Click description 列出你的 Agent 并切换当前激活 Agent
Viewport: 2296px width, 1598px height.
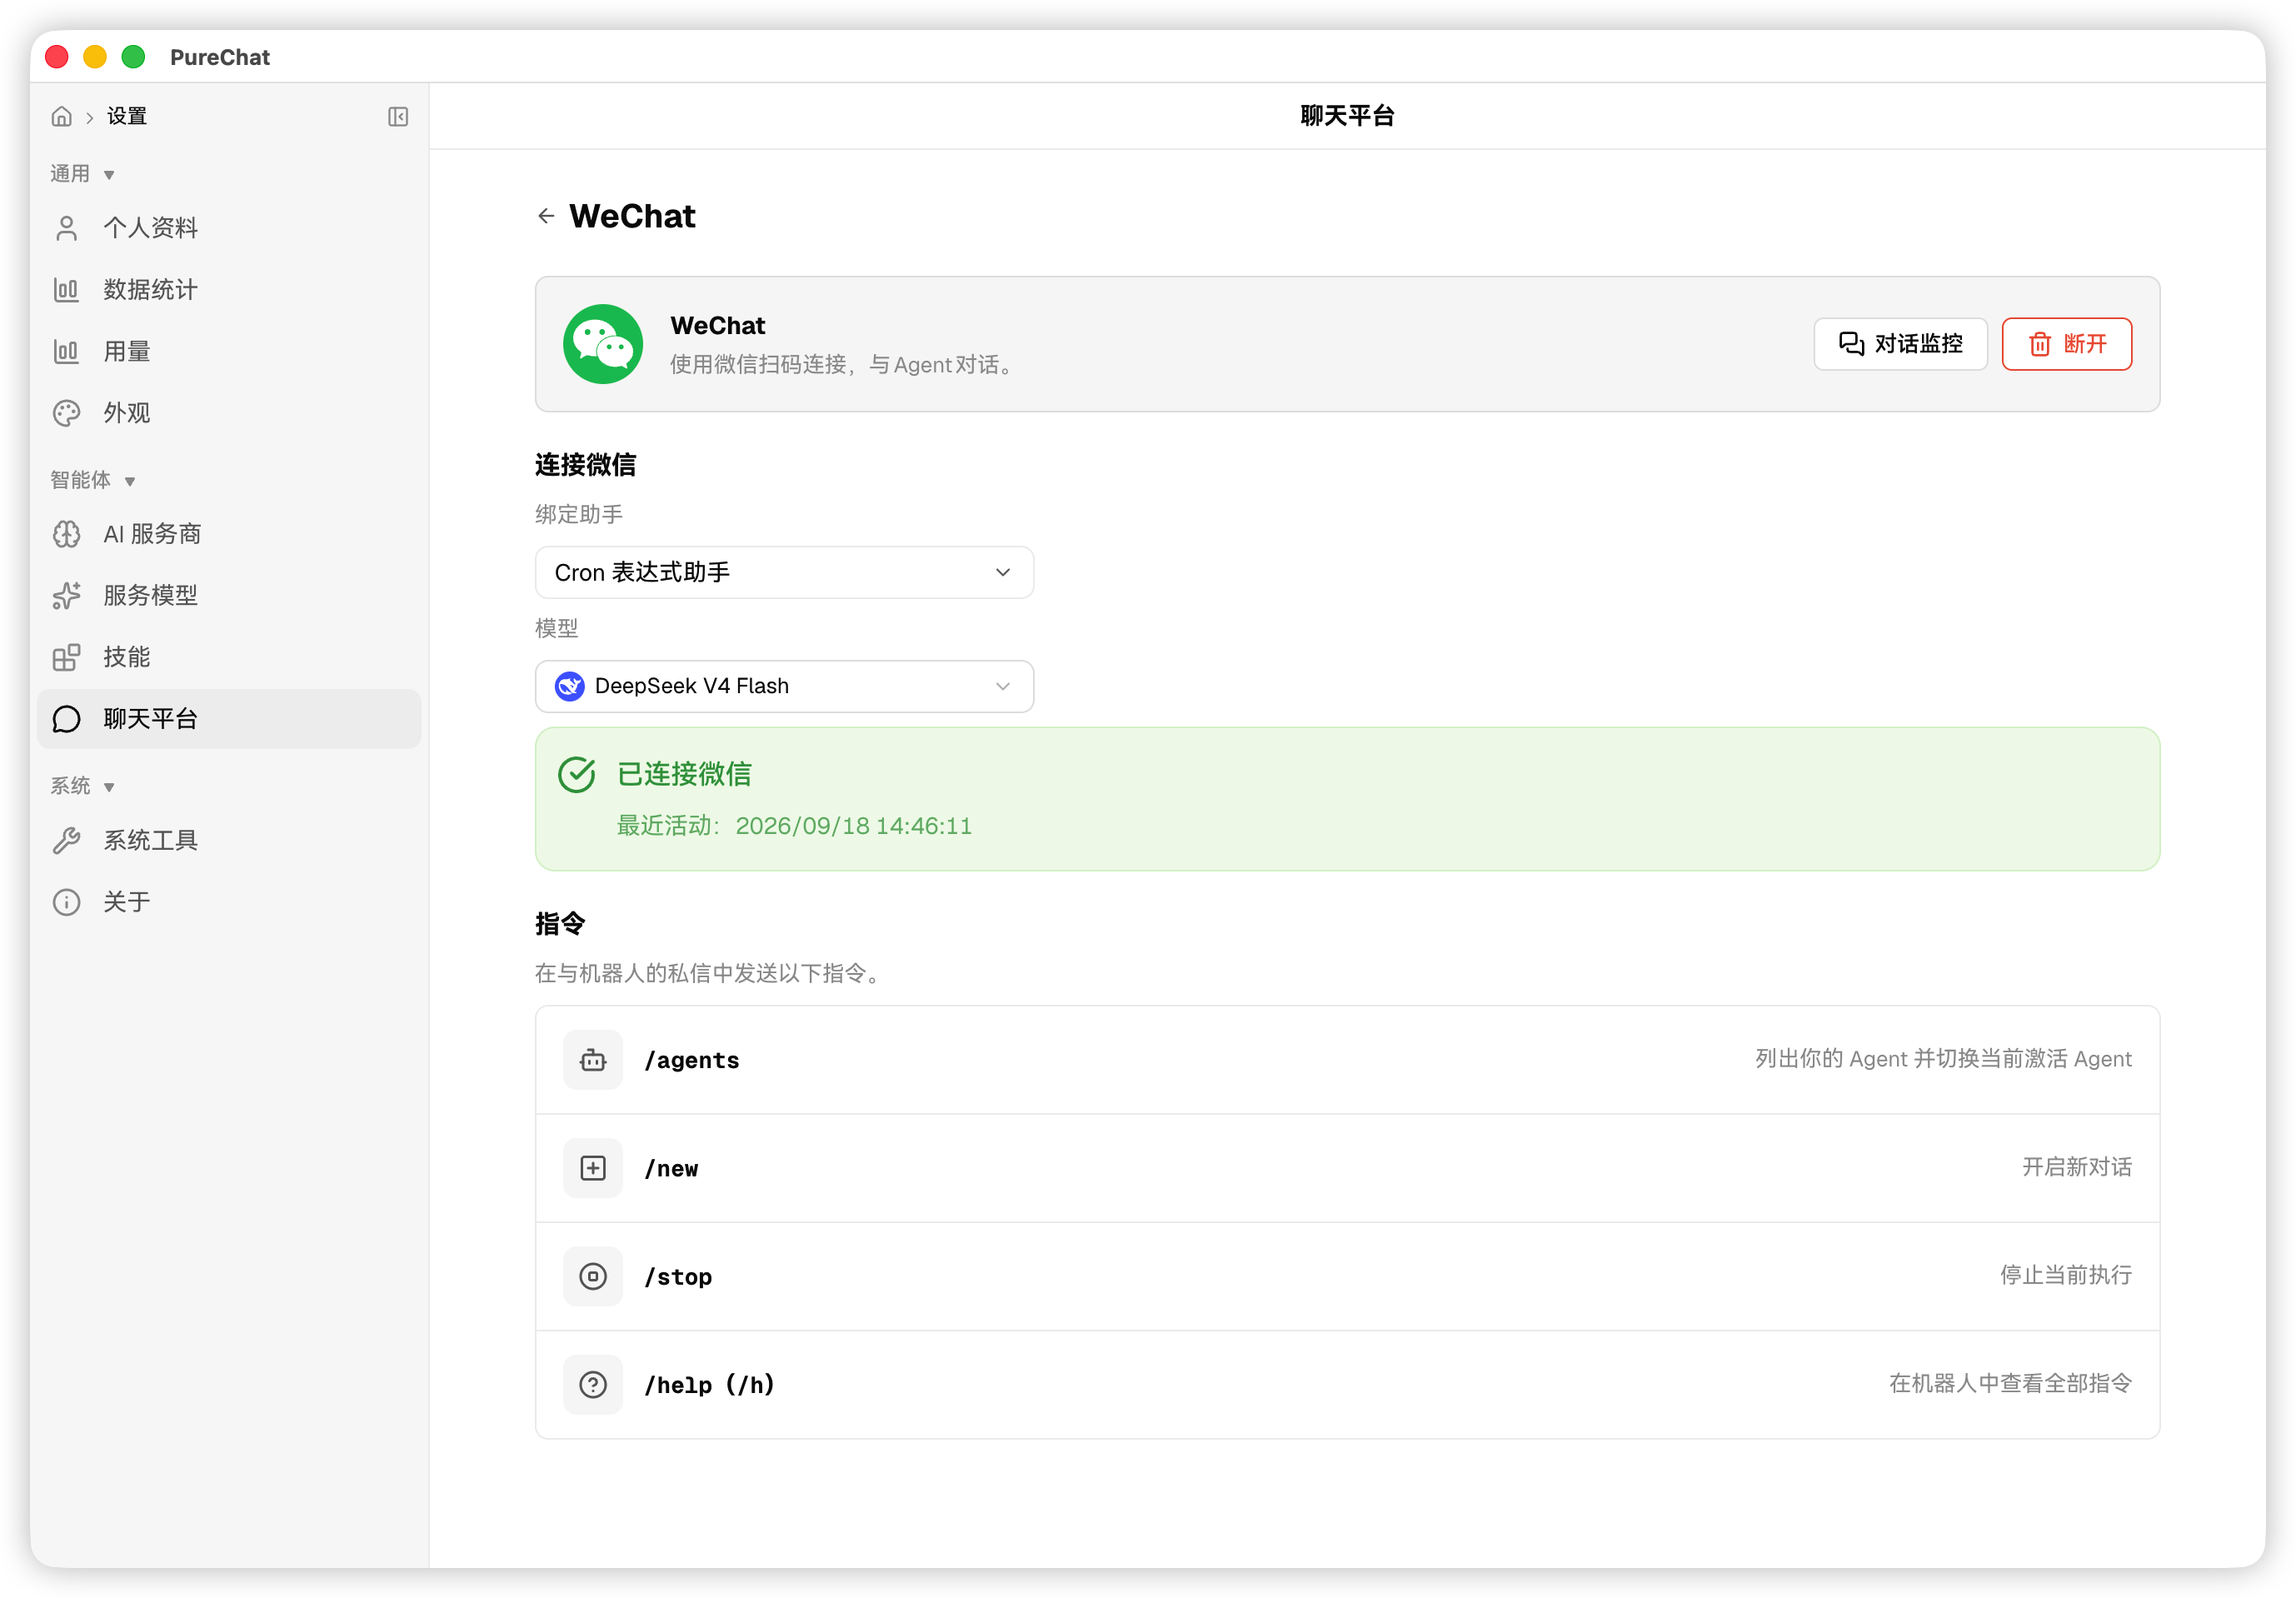pos(1943,1059)
